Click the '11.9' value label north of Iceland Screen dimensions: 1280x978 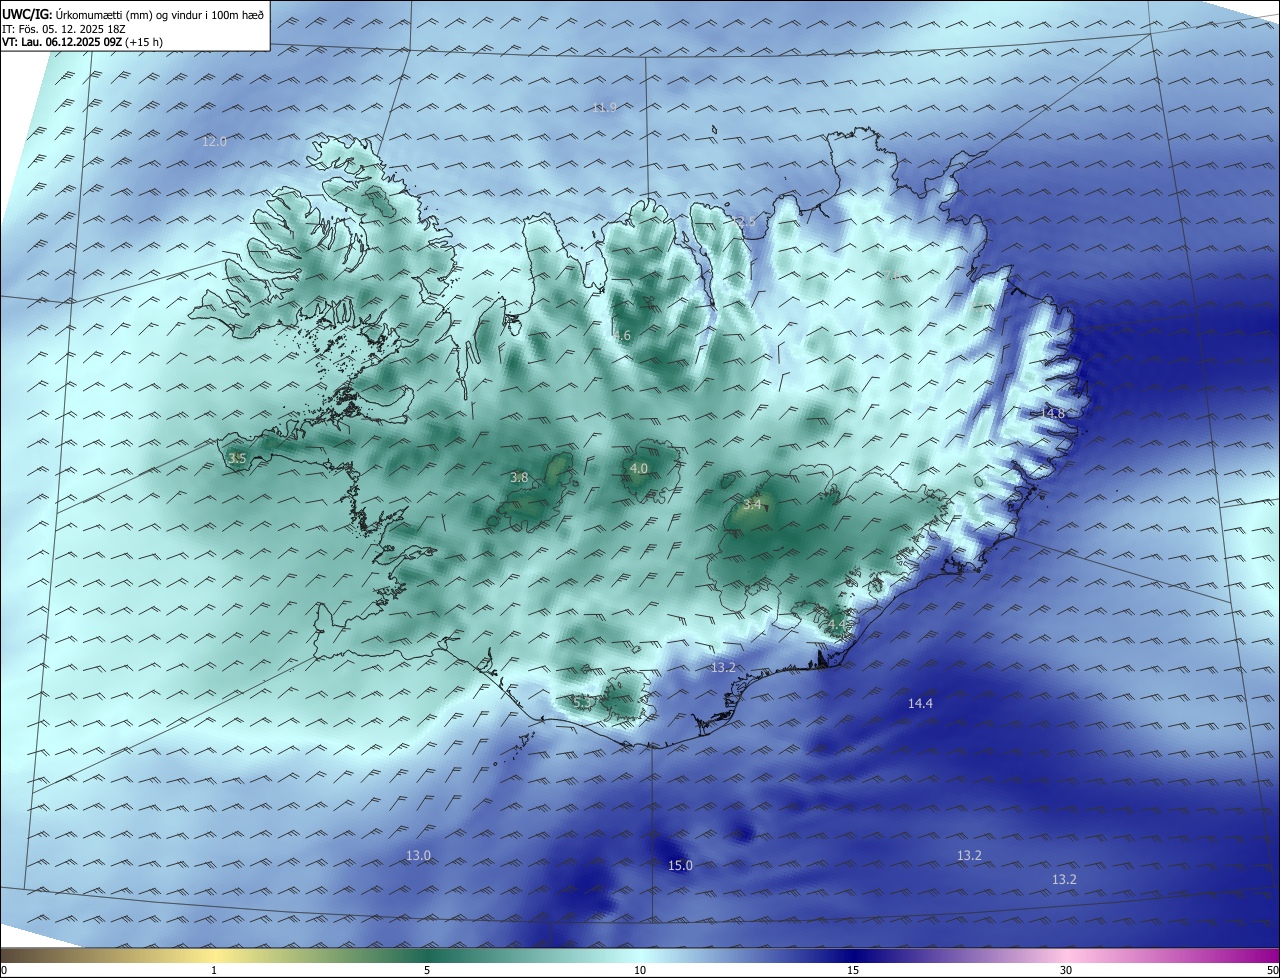coord(605,107)
